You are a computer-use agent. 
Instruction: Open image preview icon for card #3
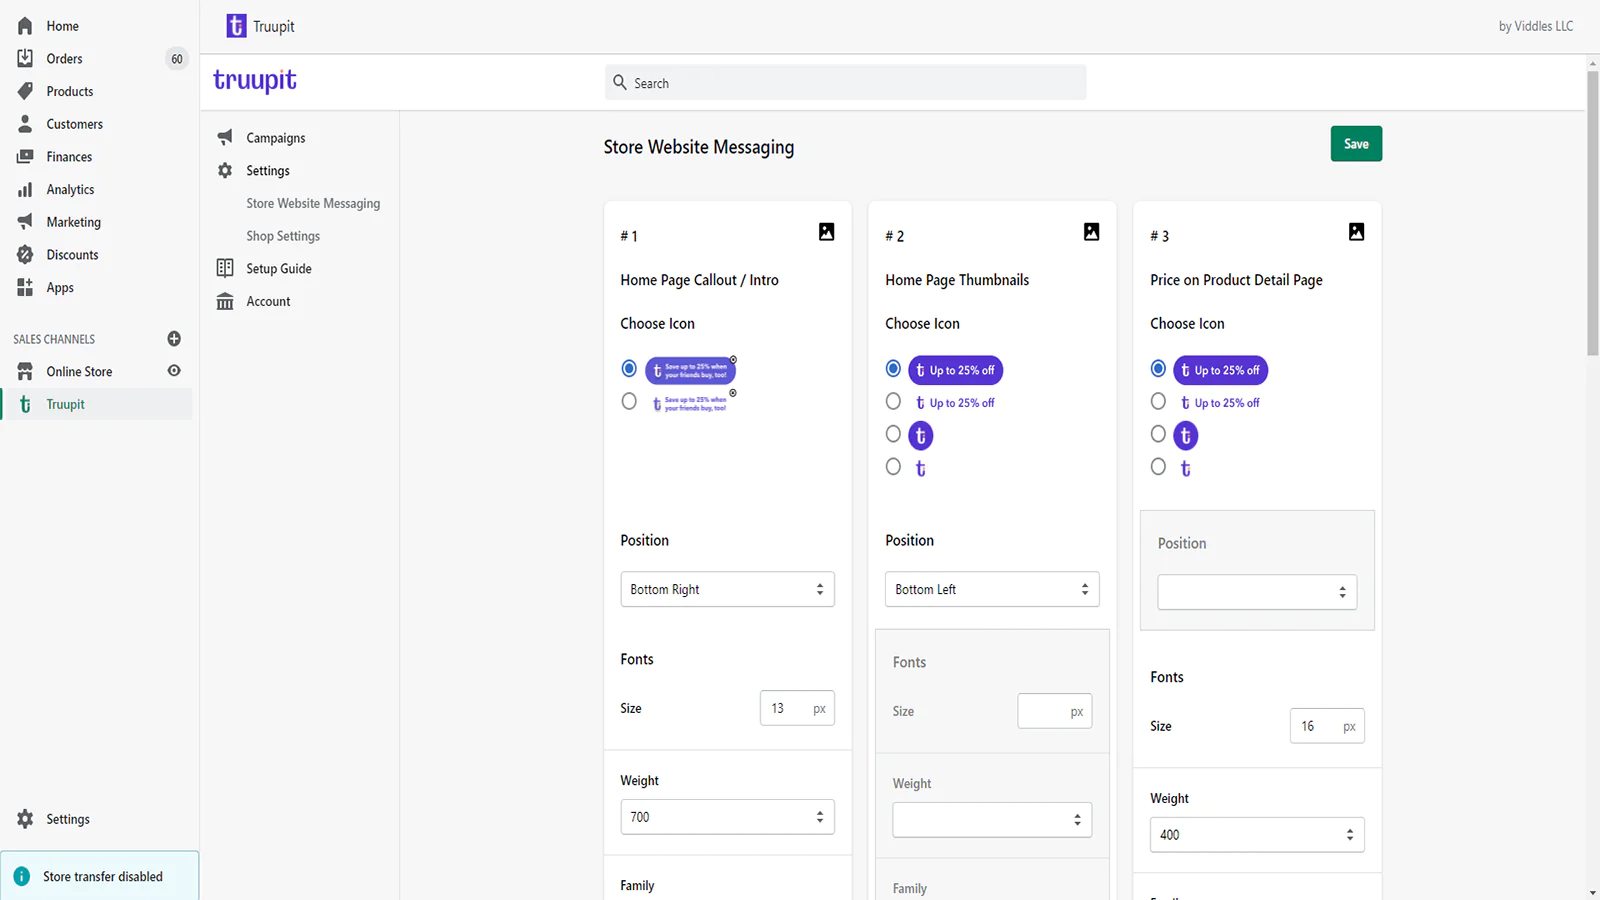(x=1356, y=232)
